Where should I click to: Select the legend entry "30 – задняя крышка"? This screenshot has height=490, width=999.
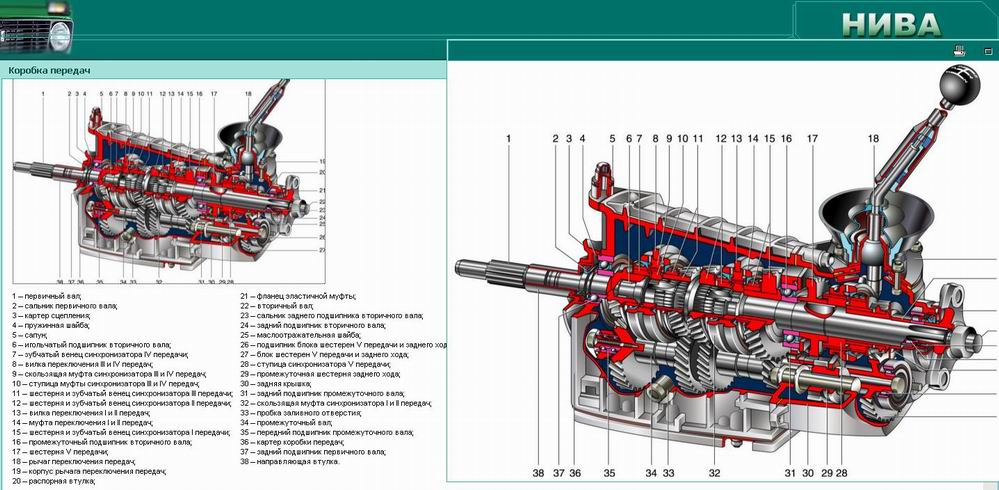click(276, 384)
